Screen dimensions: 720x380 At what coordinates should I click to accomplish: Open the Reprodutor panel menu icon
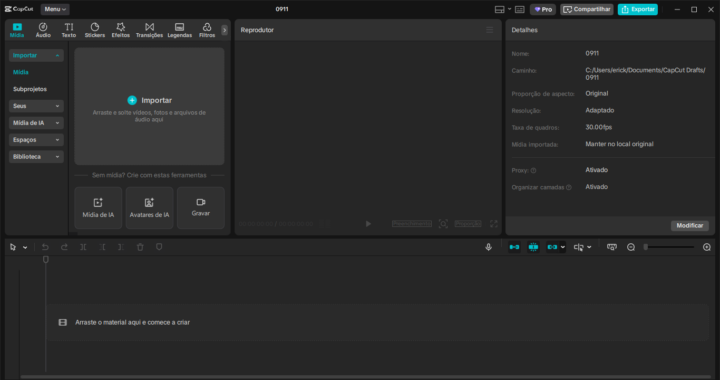pyautogui.click(x=490, y=30)
